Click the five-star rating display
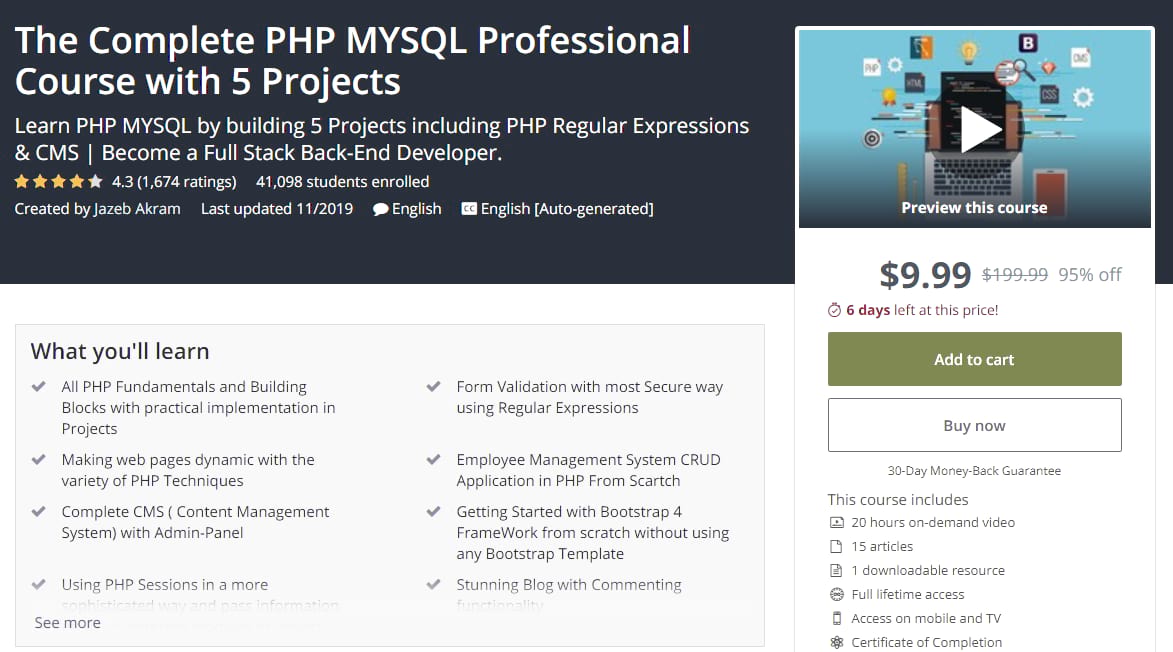Screen dimensions: 1173x652 pos(58,181)
